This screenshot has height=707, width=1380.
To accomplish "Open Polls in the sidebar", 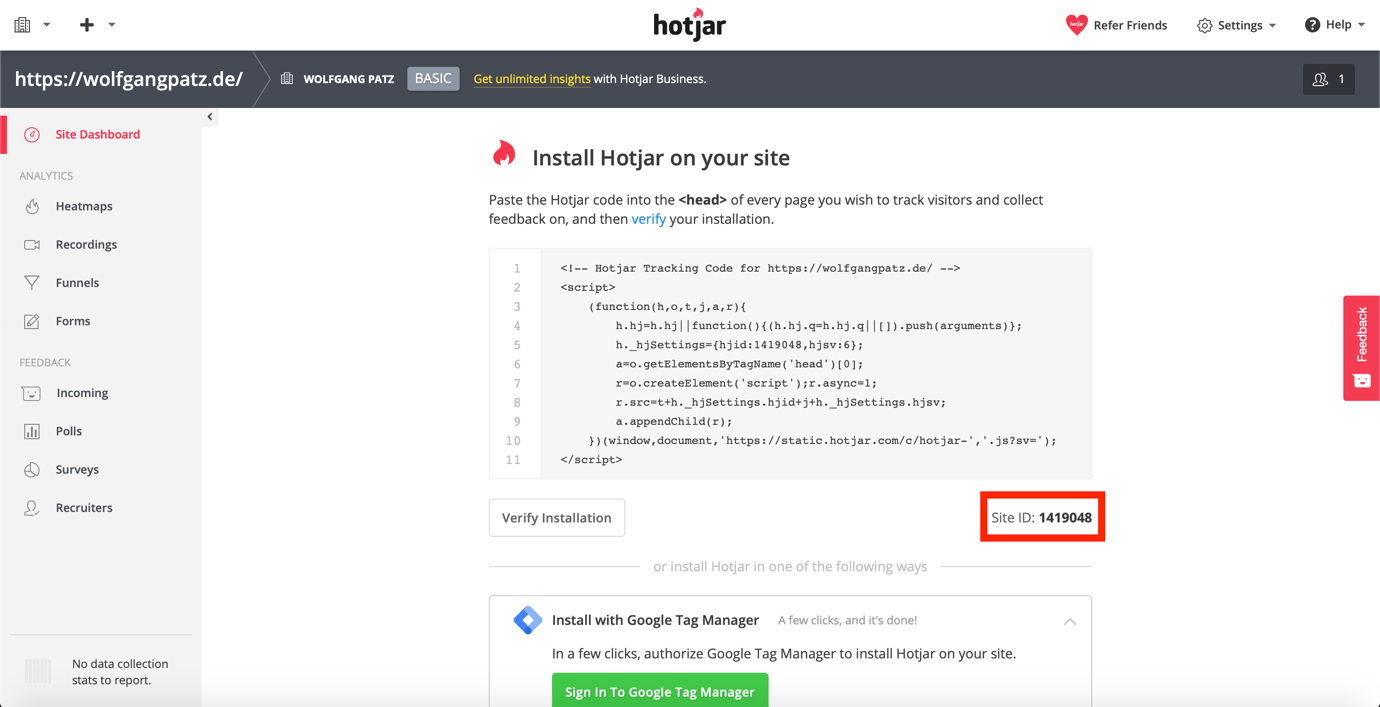I will point(69,431).
